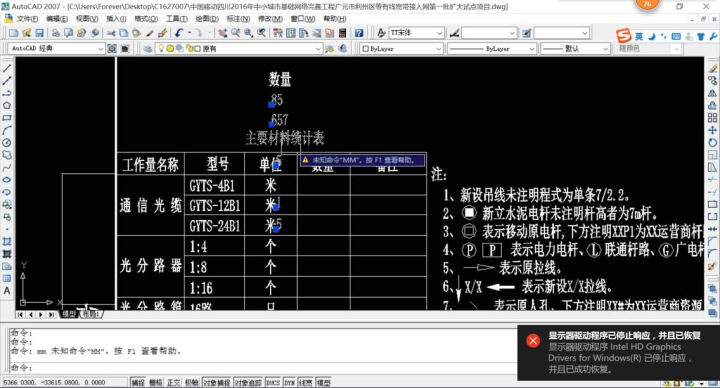Screen dimensions: 720x388
Task: Toggle 极轴 (Polar) tracking in status bar
Action: coord(191,382)
